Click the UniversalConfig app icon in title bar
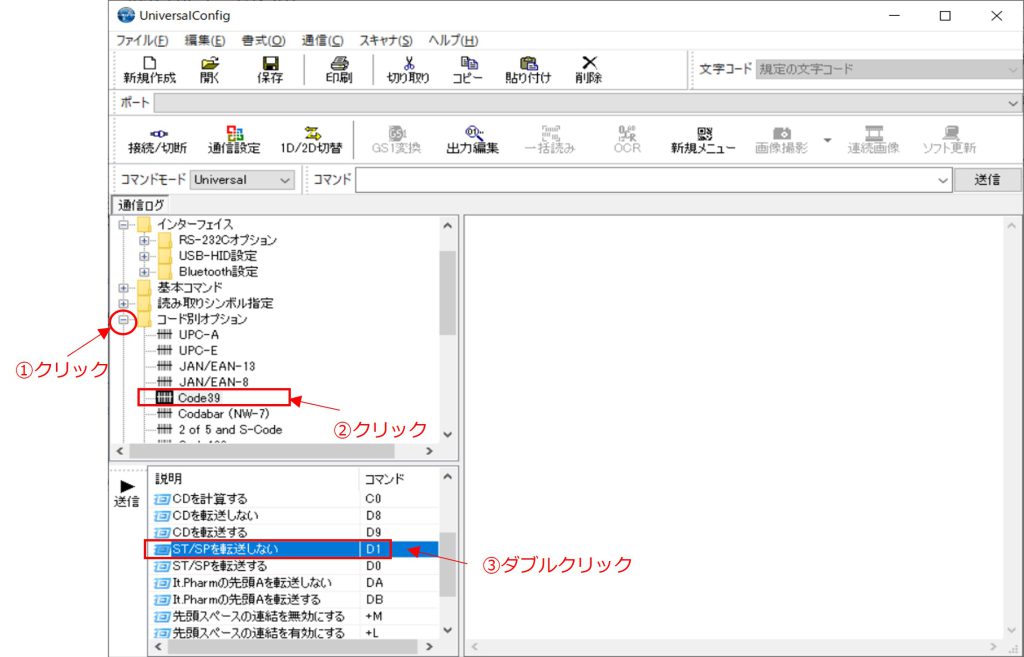Image resolution: width=1024 pixels, height=657 pixels. (125, 15)
